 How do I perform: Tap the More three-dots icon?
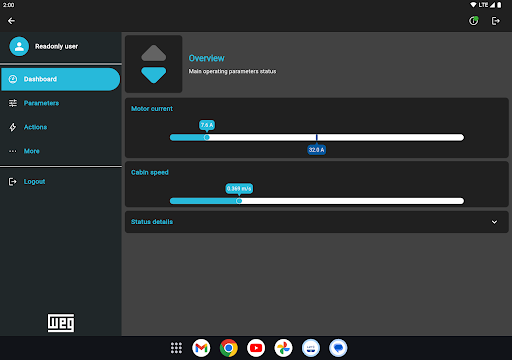pyautogui.click(x=13, y=151)
